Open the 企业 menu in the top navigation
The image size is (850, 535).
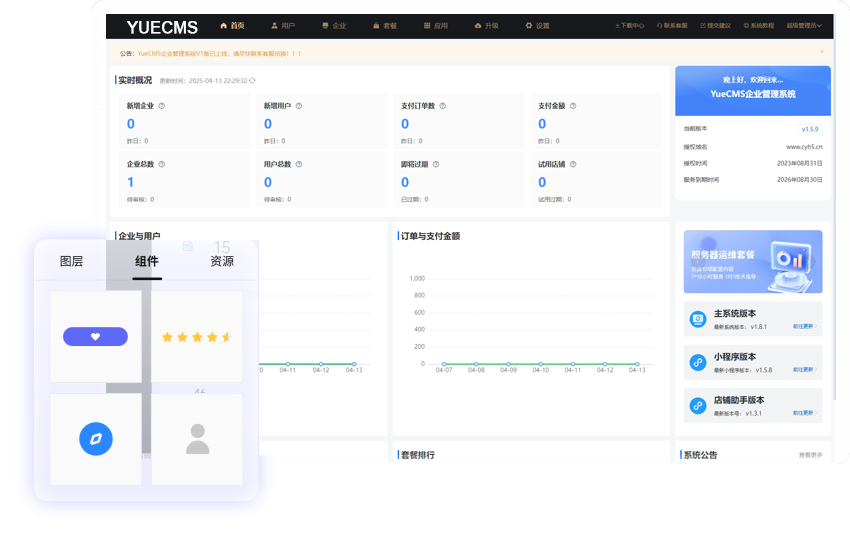pyautogui.click(x=333, y=26)
